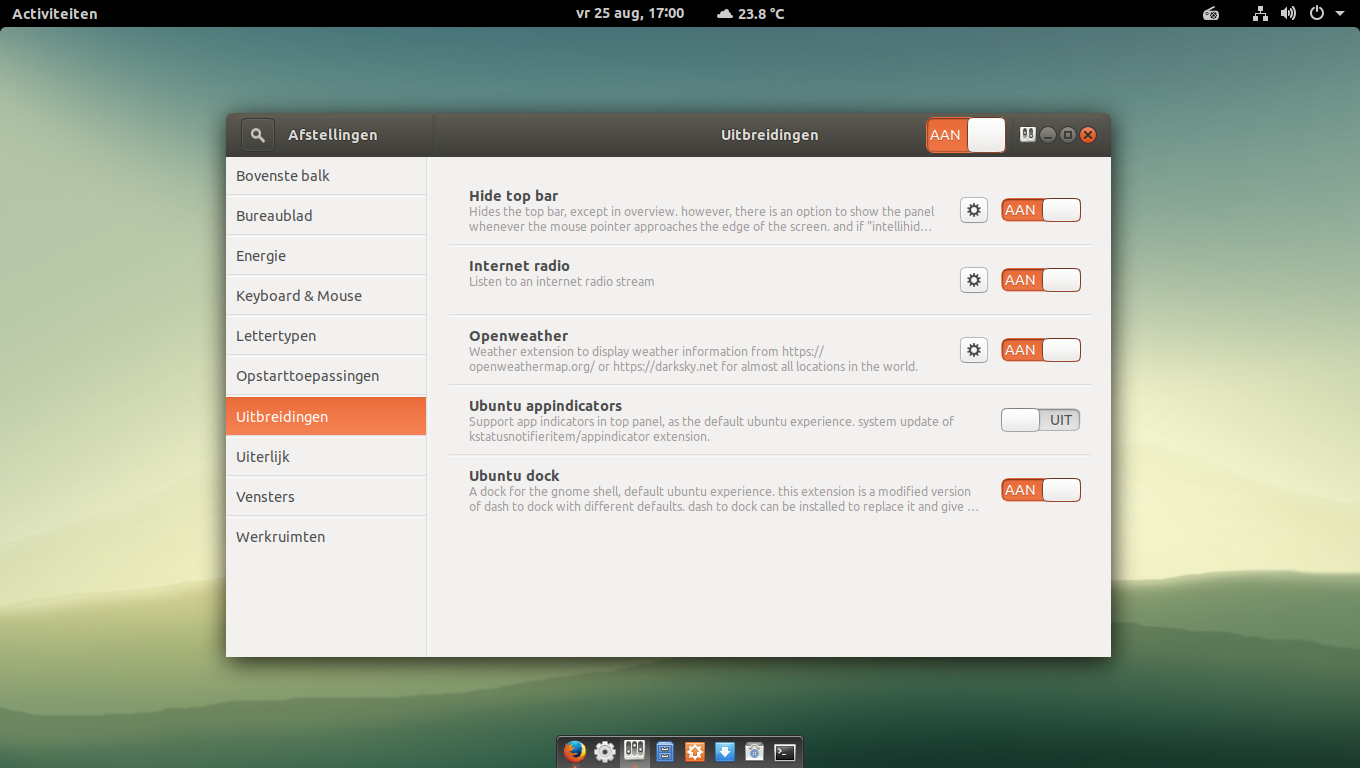
Task: Open Internet radio extension settings gear
Action: pyautogui.click(x=974, y=280)
